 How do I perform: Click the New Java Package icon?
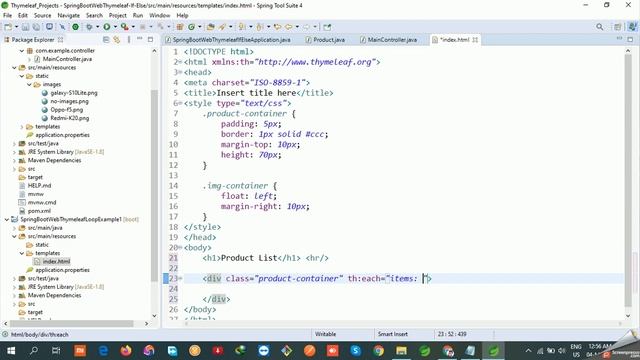pyautogui.click(x=180, y=27)
